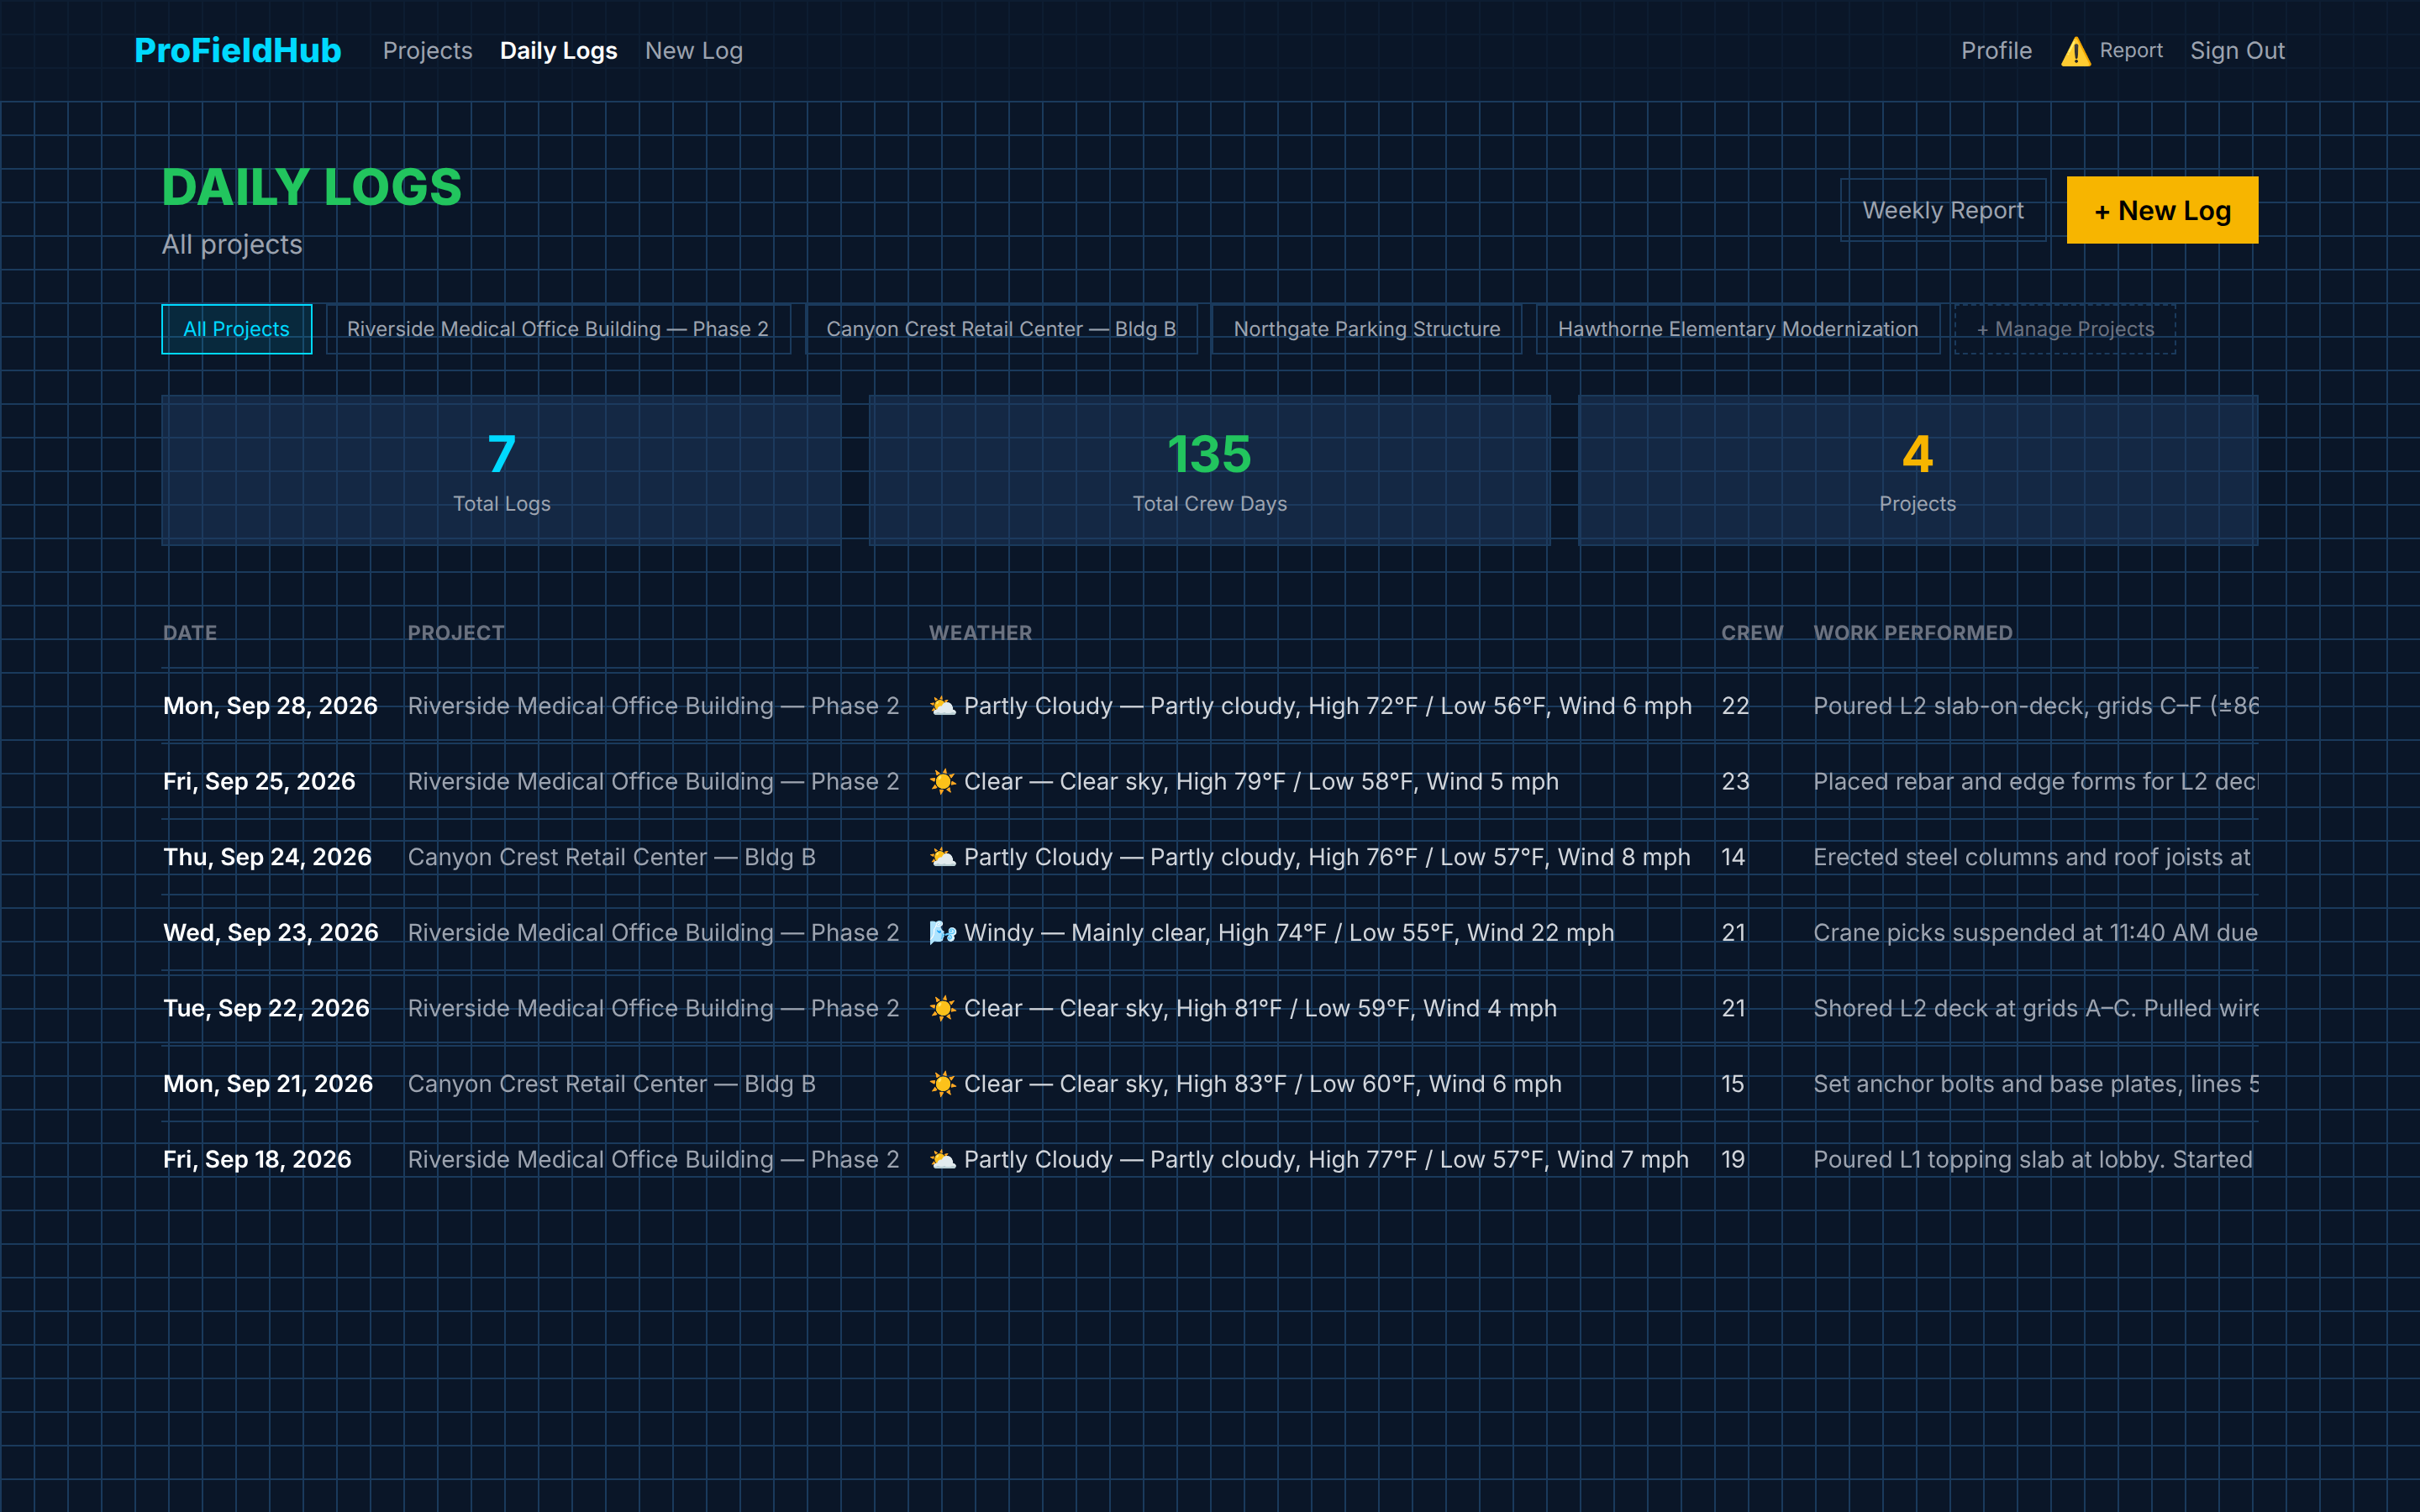
Task: Open the Fri, Sep 25, 2026 log
Action: pyautogui.click(x=1210, y=781)
